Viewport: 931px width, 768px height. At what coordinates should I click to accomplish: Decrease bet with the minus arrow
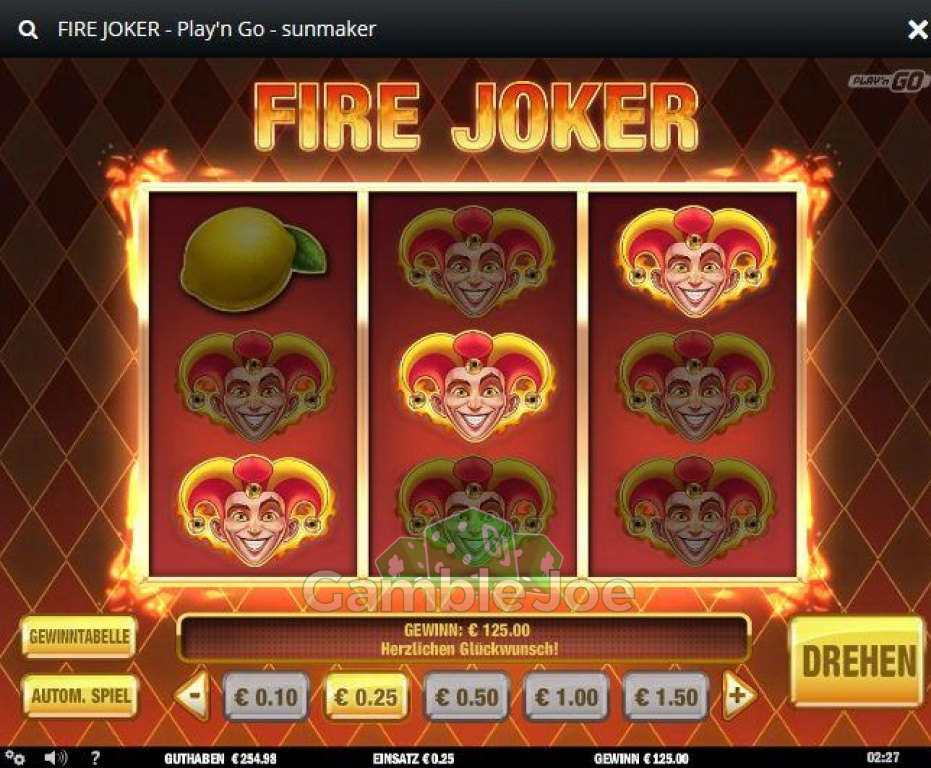193,695
